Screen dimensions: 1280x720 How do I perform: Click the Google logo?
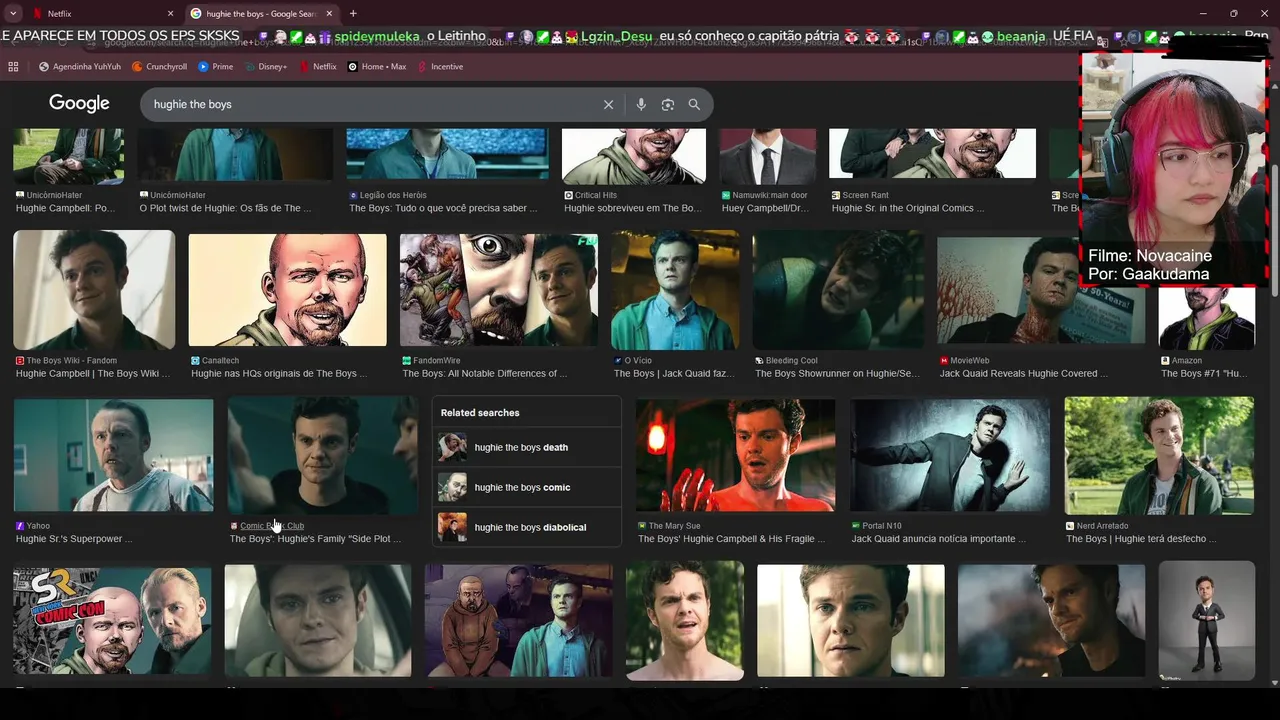[x=79, y=104]
